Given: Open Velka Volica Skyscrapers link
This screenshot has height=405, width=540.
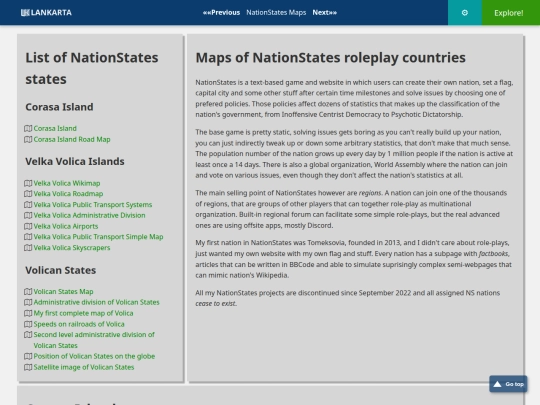Looking at the screenshot, I should (72, 248).
